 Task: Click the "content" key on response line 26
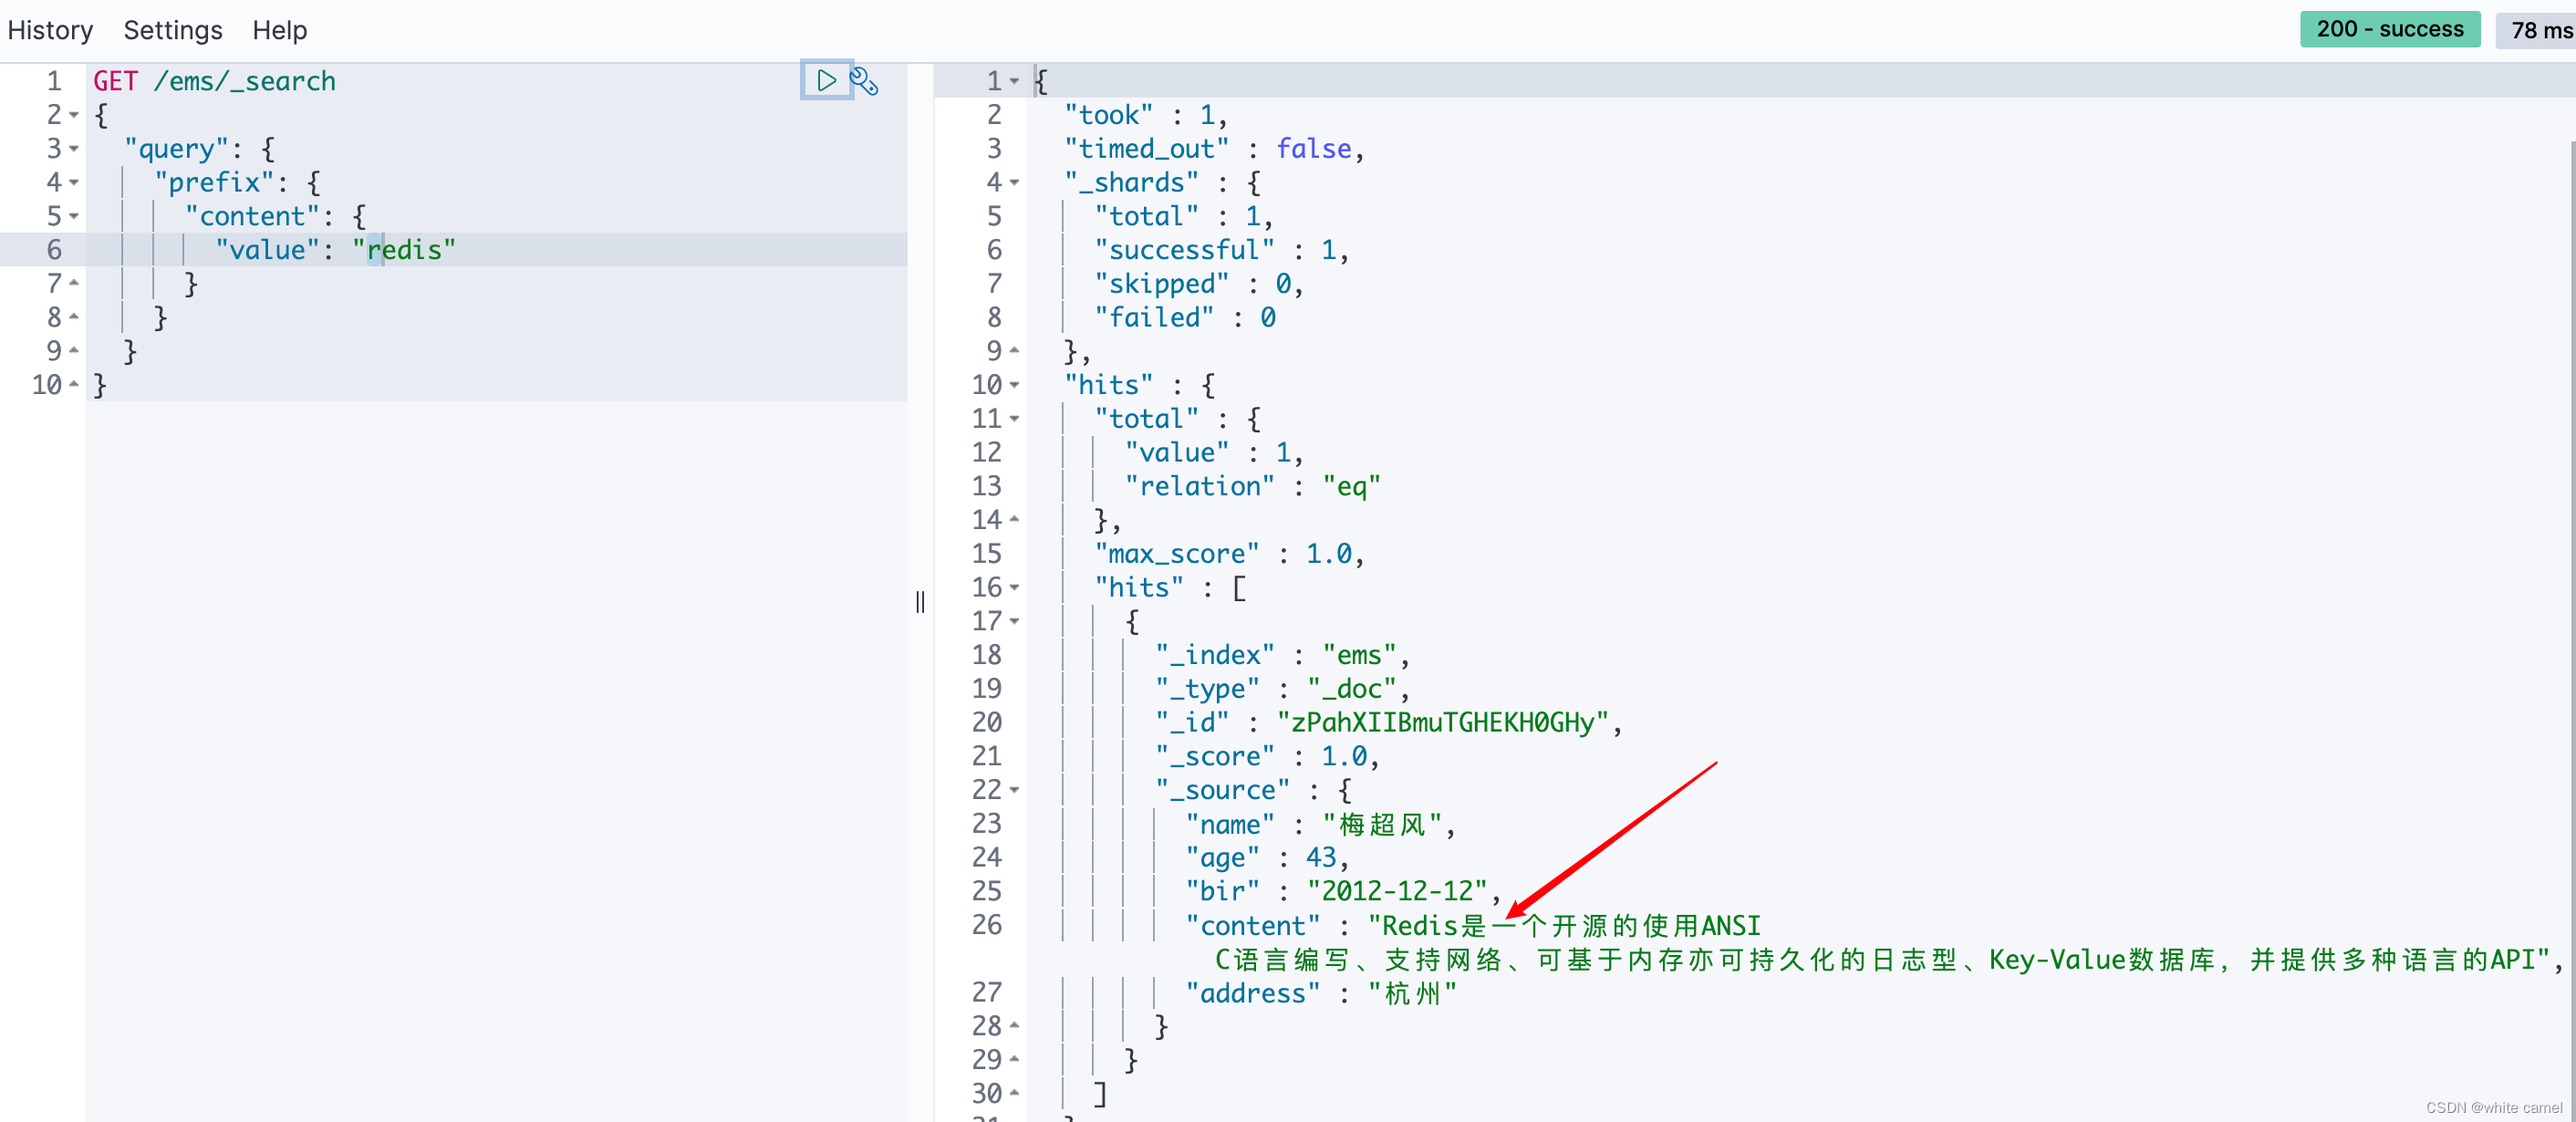coord(1252,926)
